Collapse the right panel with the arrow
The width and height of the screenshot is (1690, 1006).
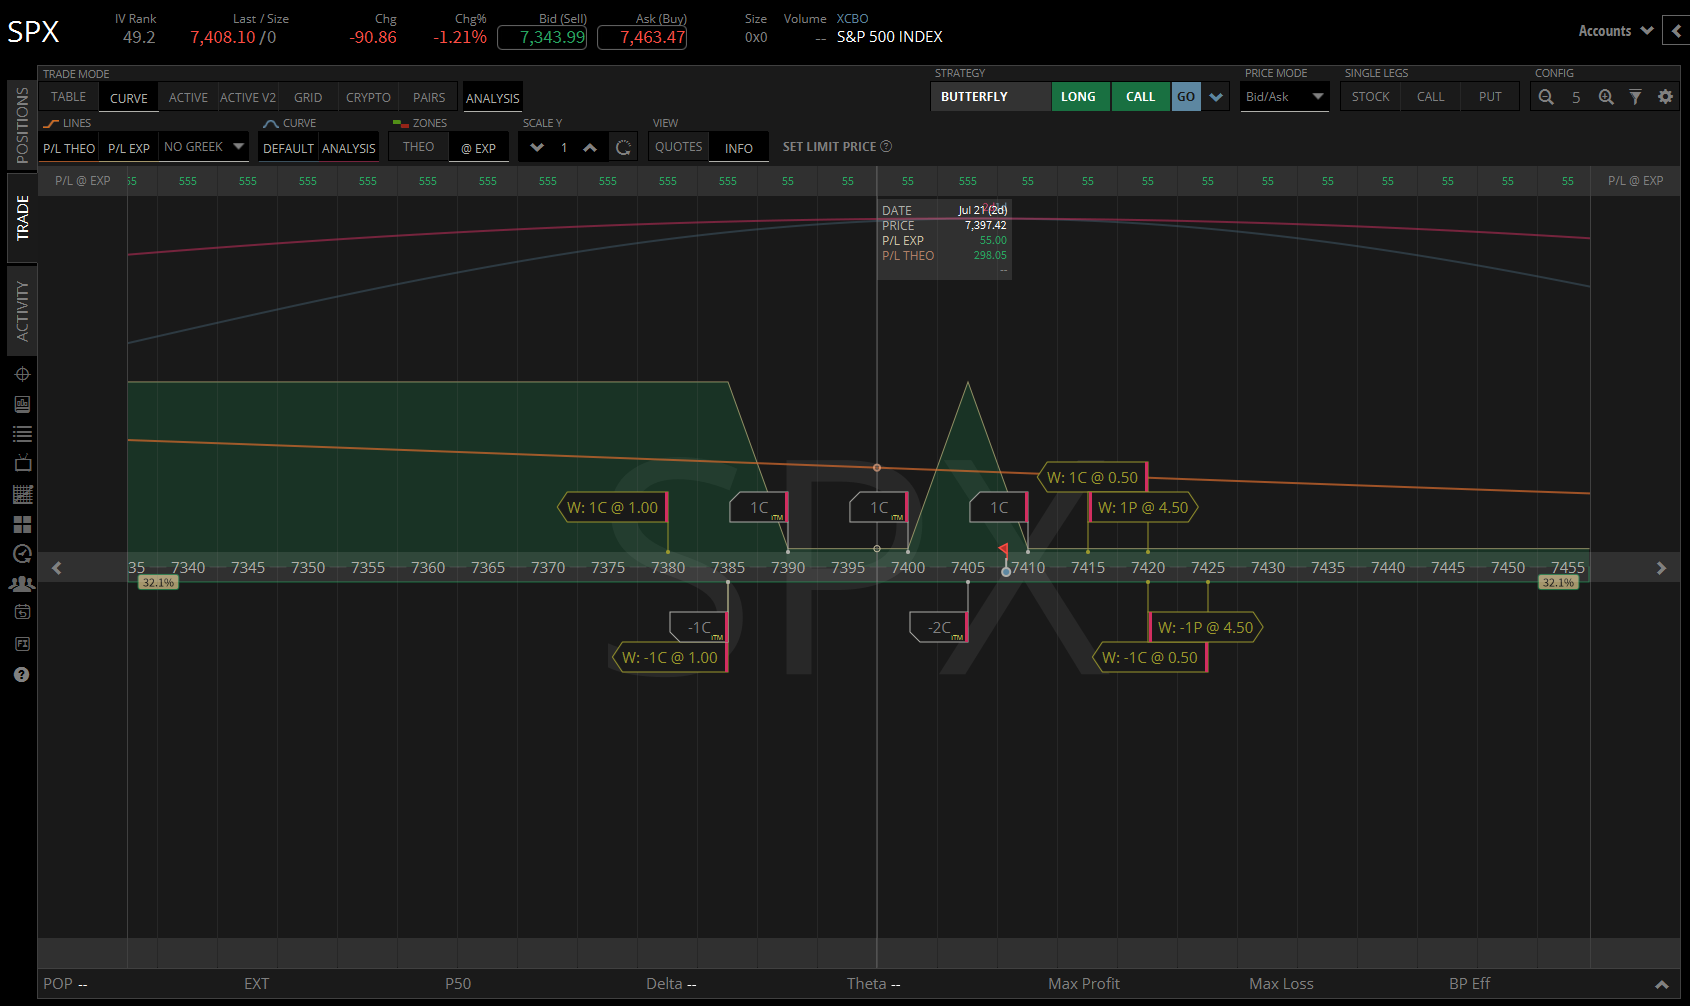[1676, 30]
